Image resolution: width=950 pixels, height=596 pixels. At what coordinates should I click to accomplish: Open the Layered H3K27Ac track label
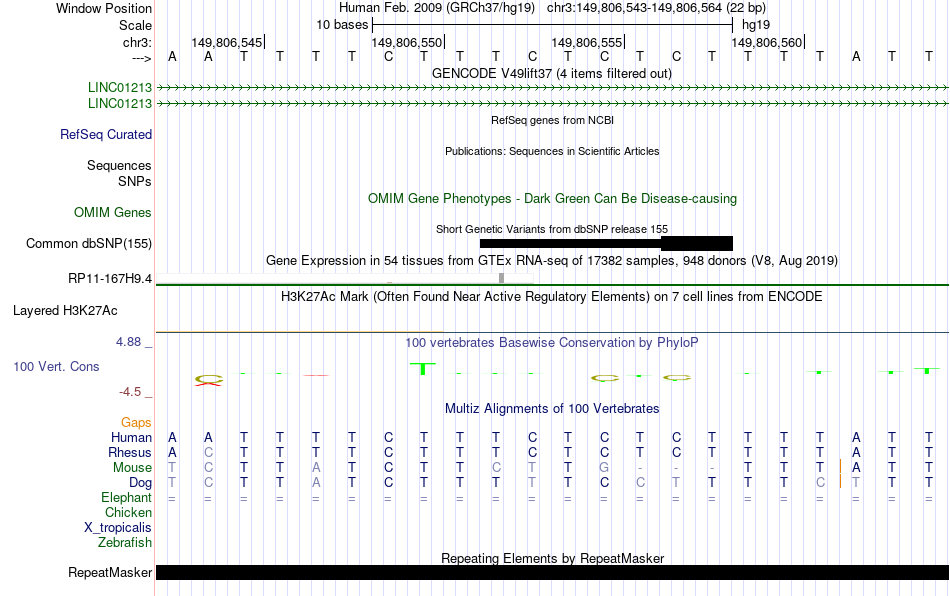point(65,311)
